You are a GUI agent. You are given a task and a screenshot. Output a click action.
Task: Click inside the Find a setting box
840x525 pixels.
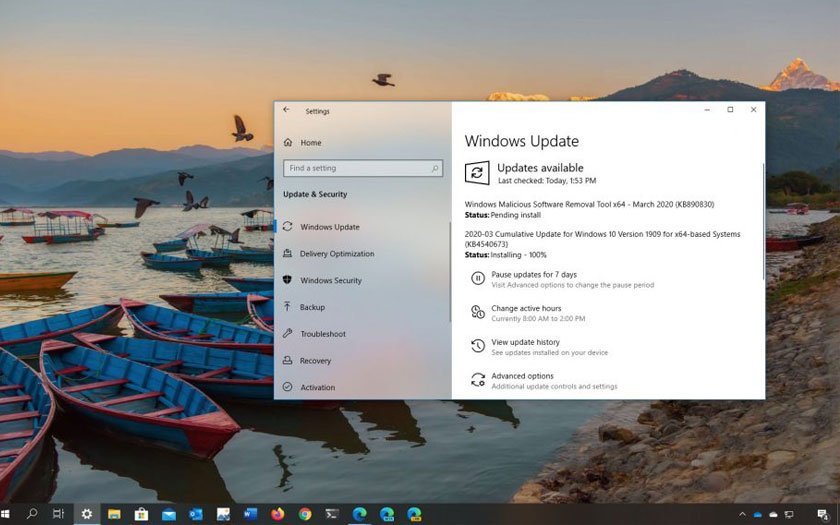click(355, 168)
